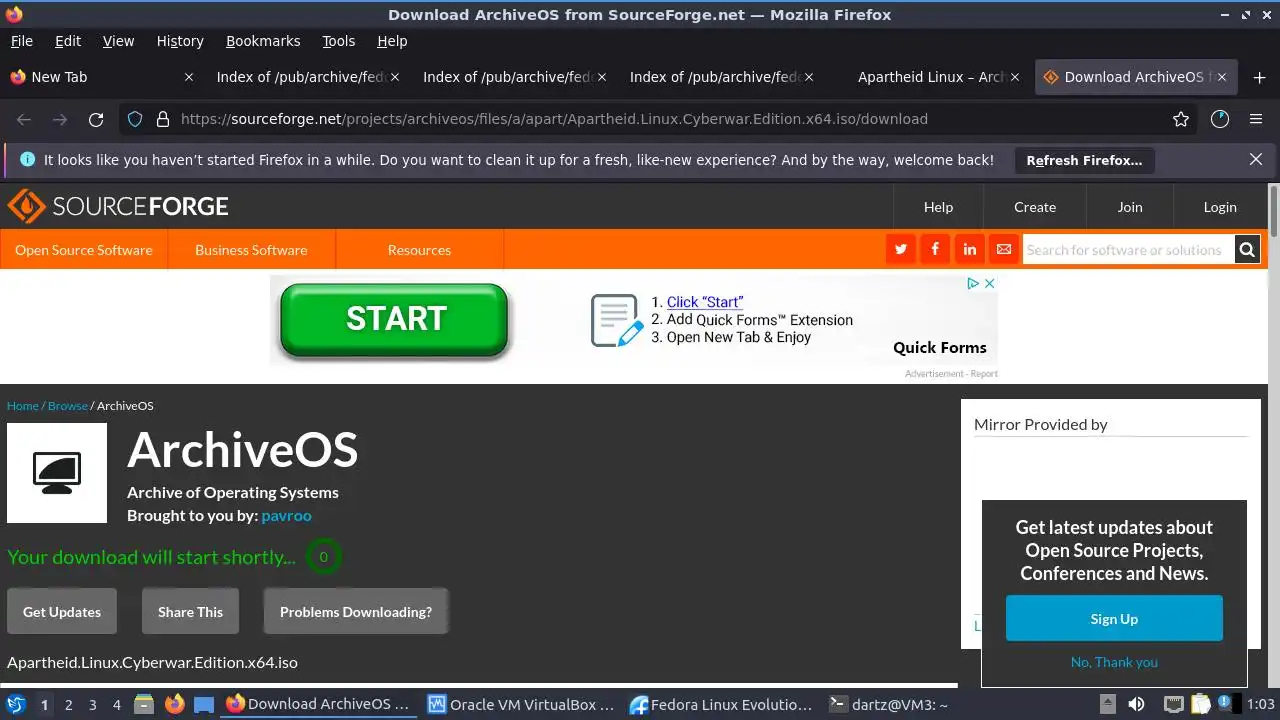Screen dimensions: 1280x720
Task: Open the Edit menu
Action: pyautogui.click(x=68, y=41)
